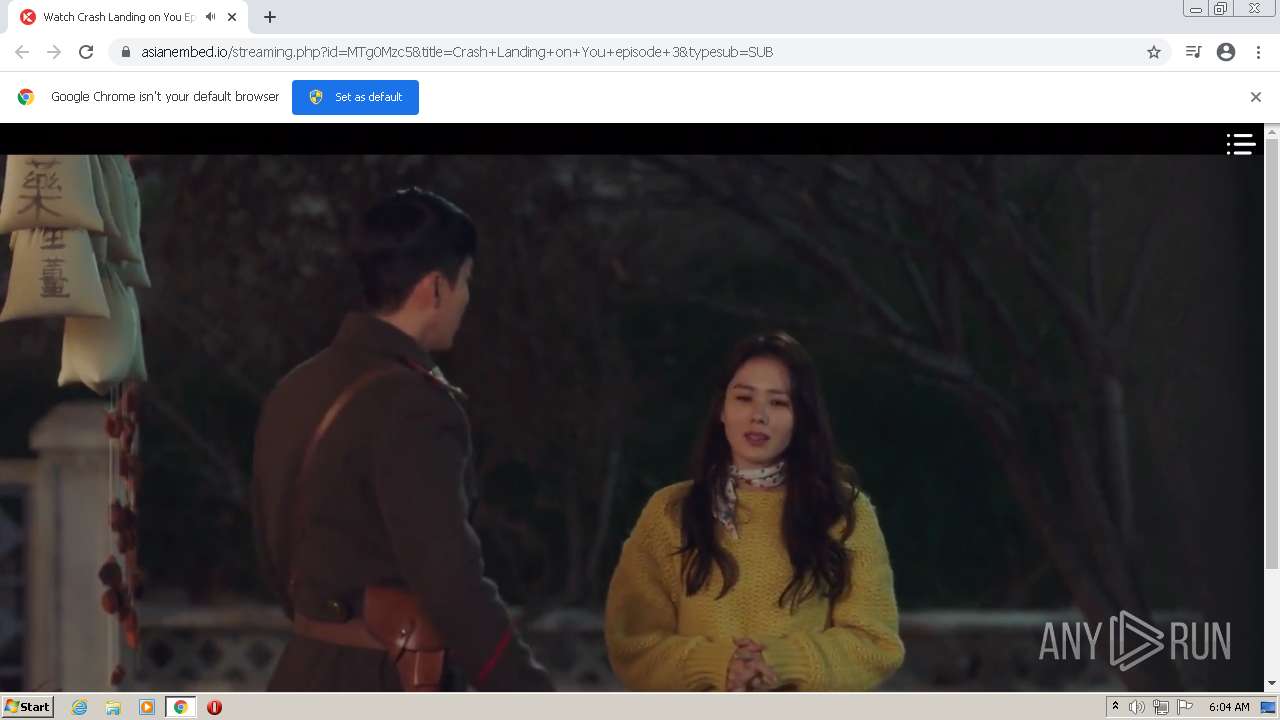Open the system volume control
Viewport: 1280px width, 720px height.
pos(1137,707)
